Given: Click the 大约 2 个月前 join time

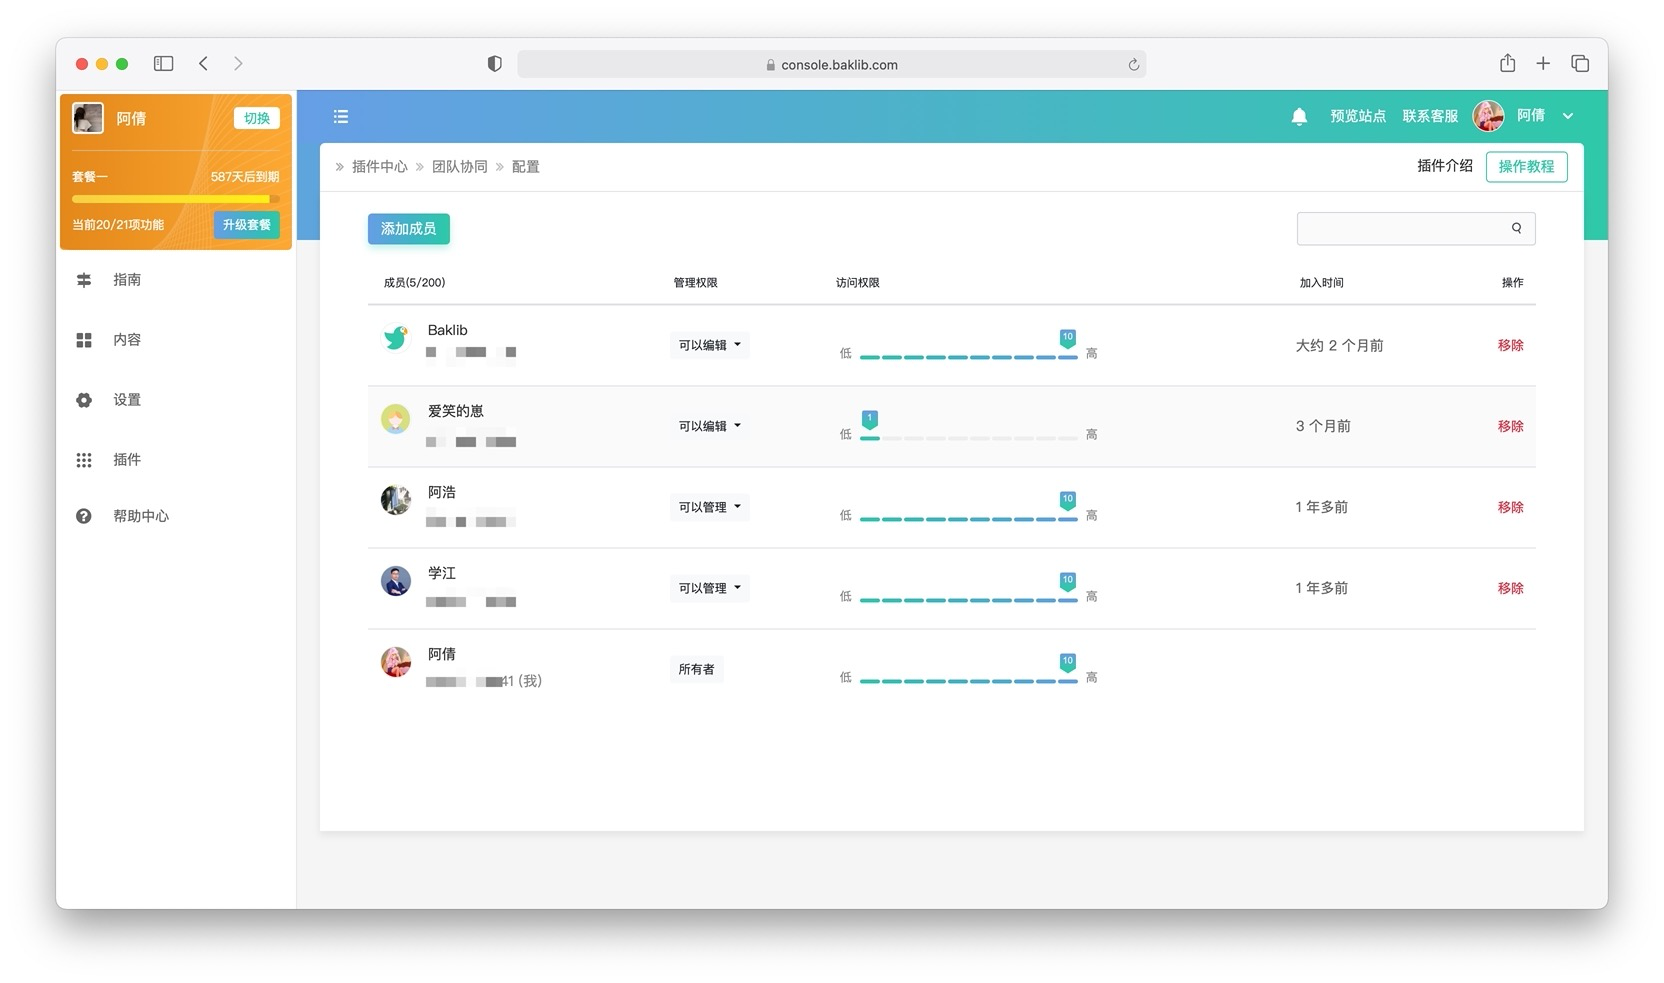Looking at the screenshot, I should click(x=1339, y=345).
